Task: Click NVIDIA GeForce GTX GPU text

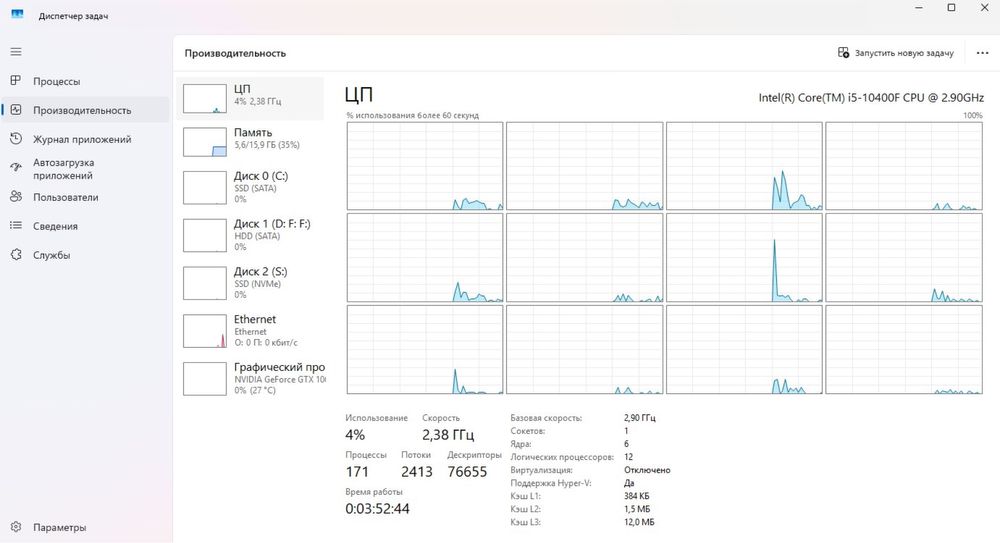Action: pos(279,379)
